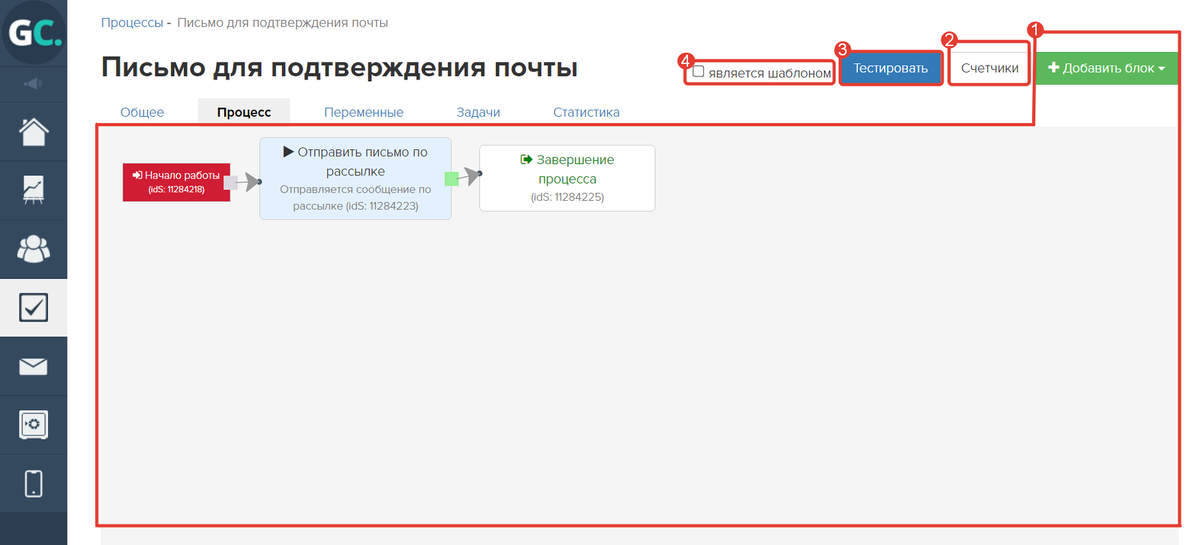1200x545 pixels.
Task: Toggle the 'является шаблоном' checkbox
Action: coord(698,72)
